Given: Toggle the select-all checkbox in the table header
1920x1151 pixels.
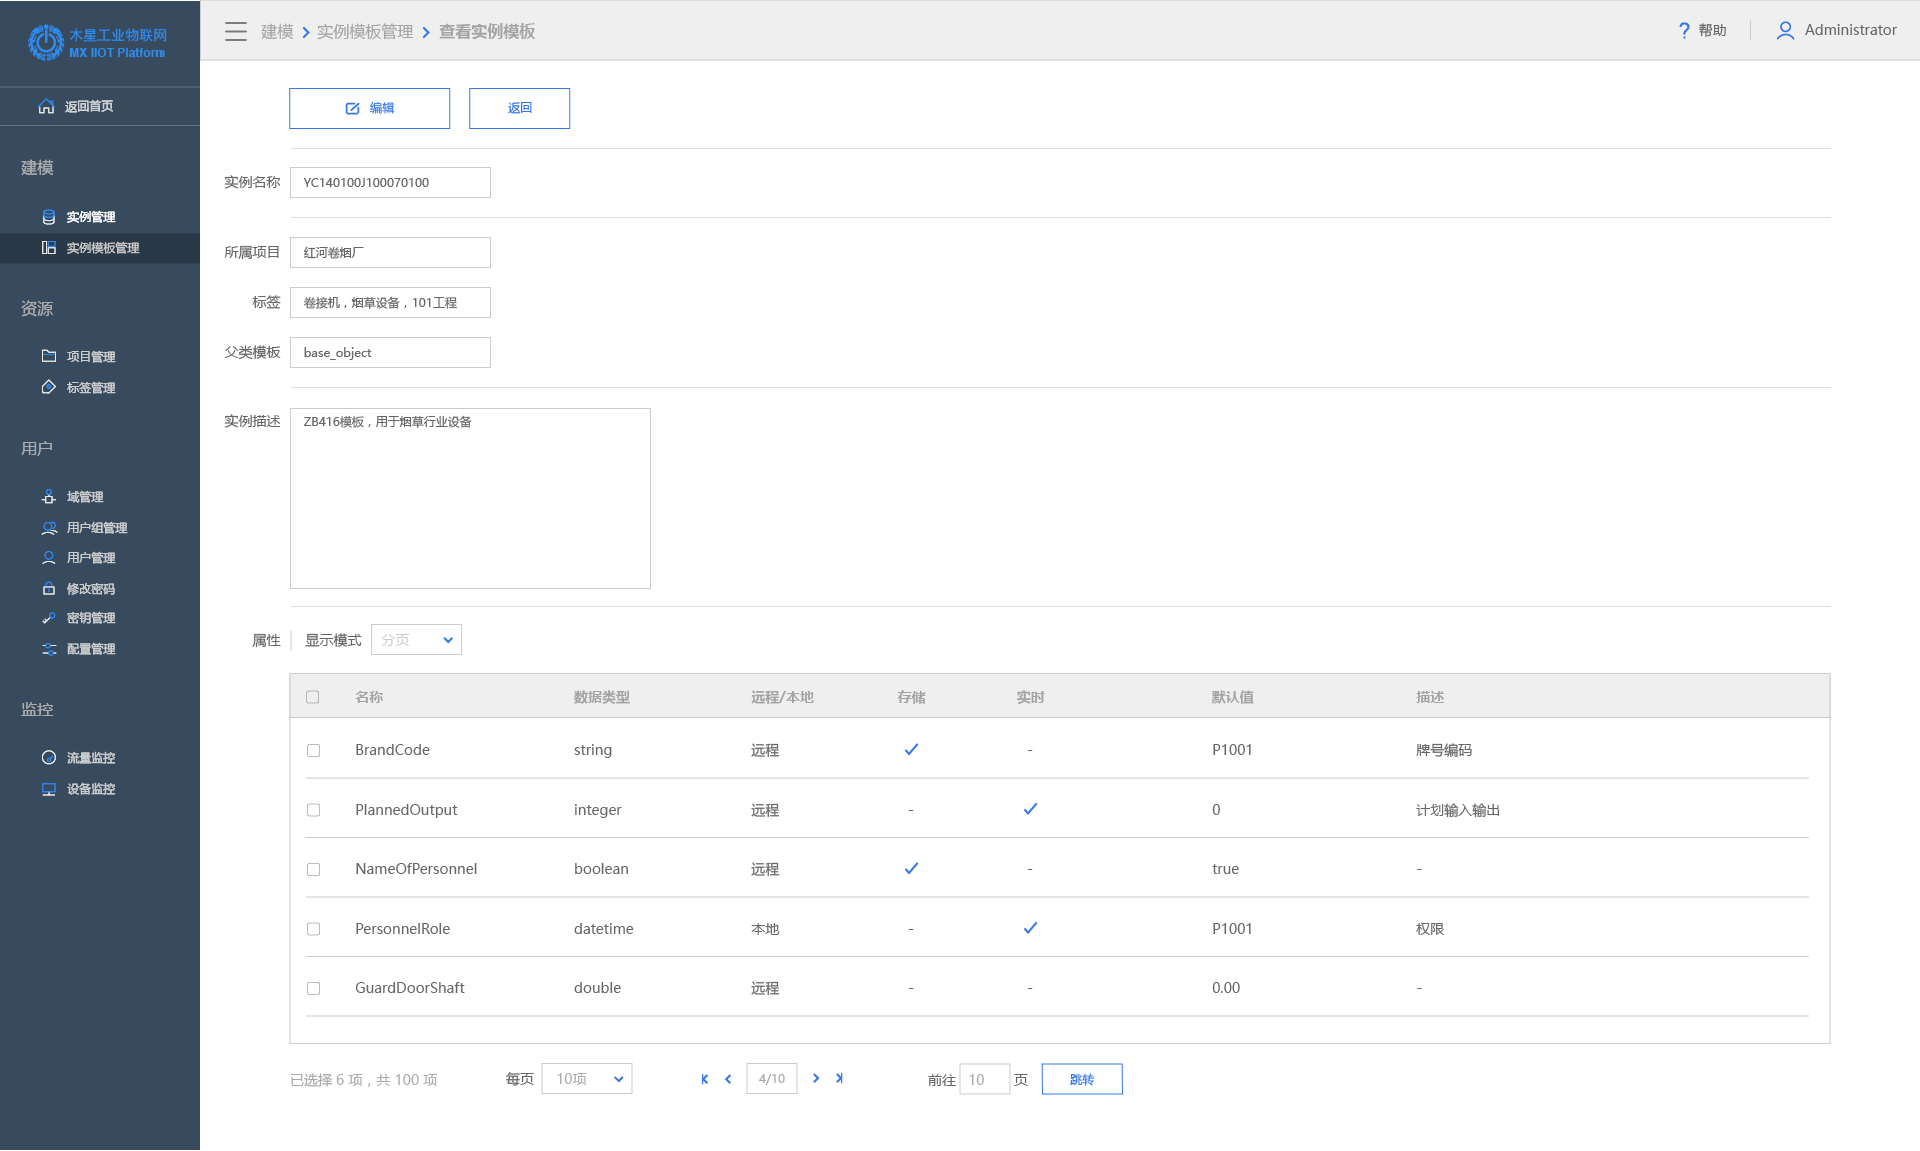Looking at the screenshot, I should point(313,697).
